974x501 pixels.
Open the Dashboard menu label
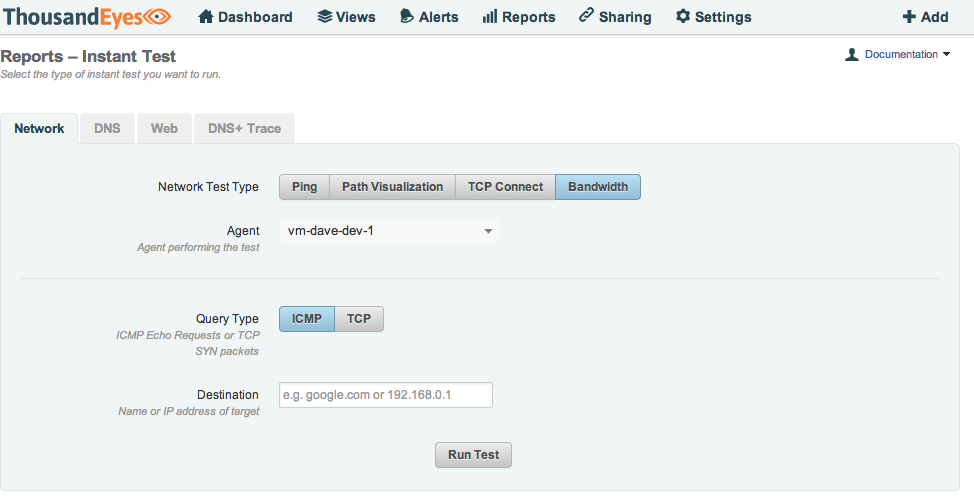coord(255,17)
